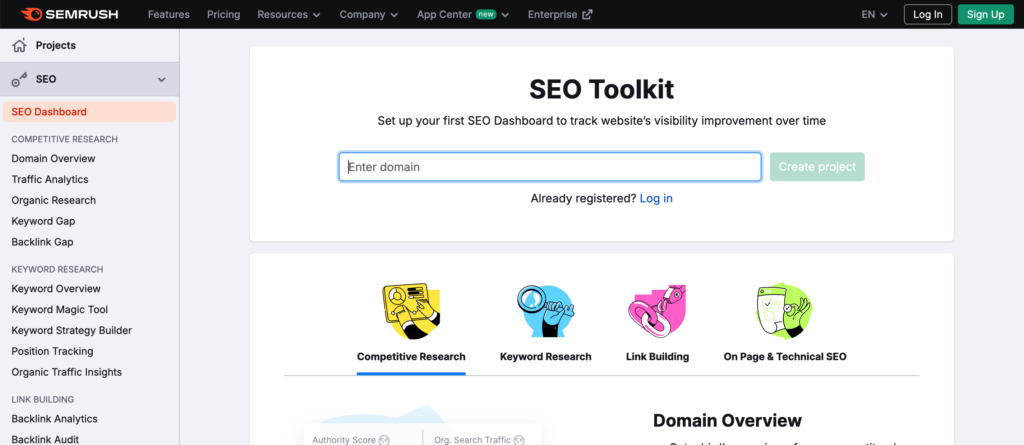Open Backlink Gap in the sidebar
1024x445 pixels.
(42, 242)
